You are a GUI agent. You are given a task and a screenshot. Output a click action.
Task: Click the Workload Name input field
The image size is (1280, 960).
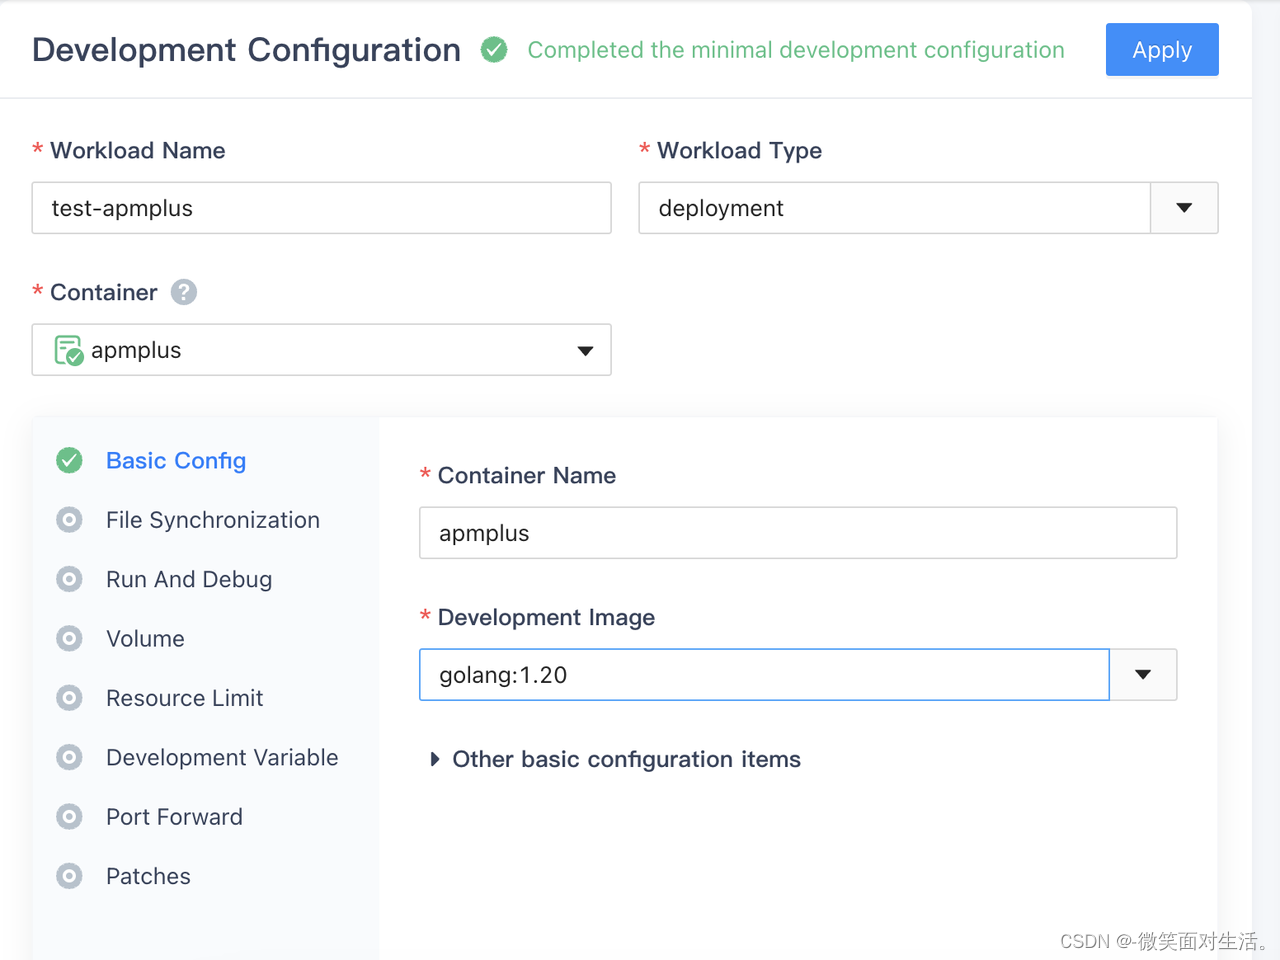[x=321, y=208]
